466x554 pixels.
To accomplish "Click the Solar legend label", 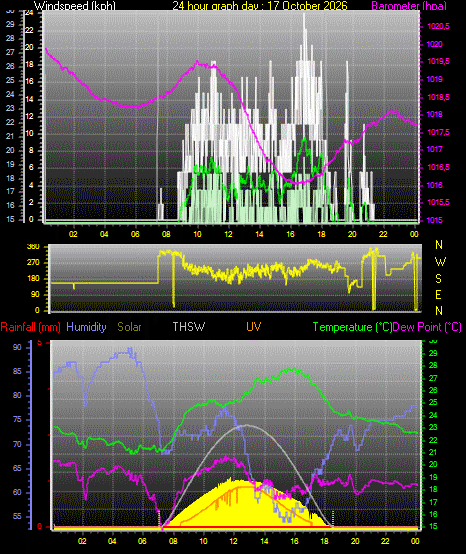I will 129,327.
